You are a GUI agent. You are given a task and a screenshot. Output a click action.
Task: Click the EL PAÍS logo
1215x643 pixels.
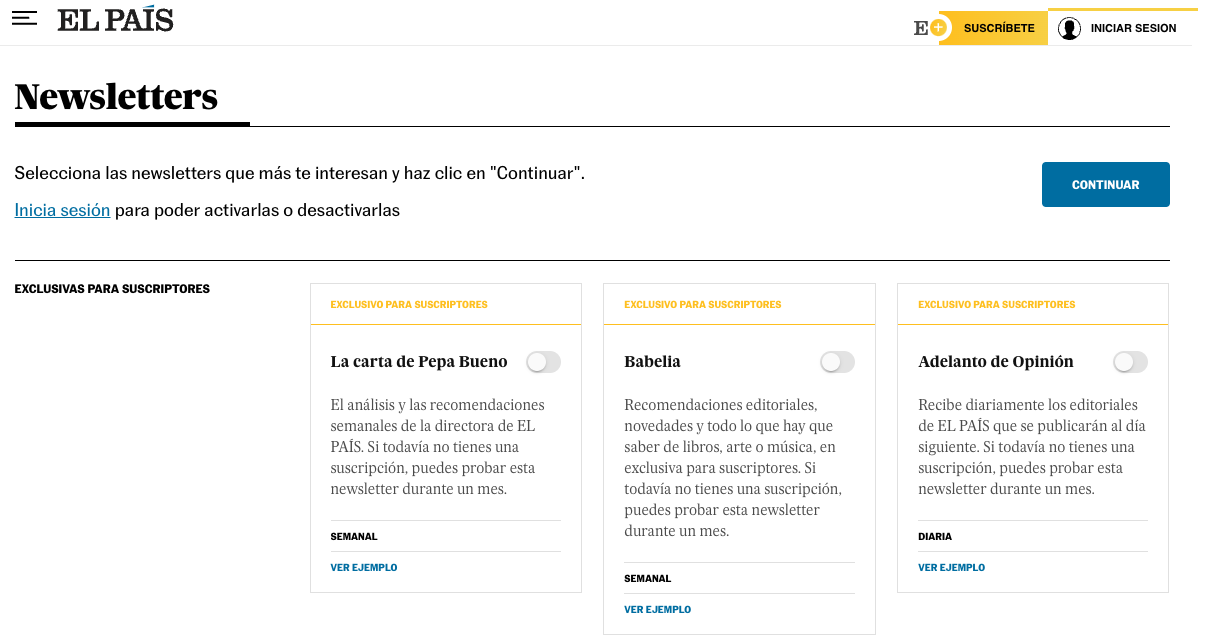(115, 19)
